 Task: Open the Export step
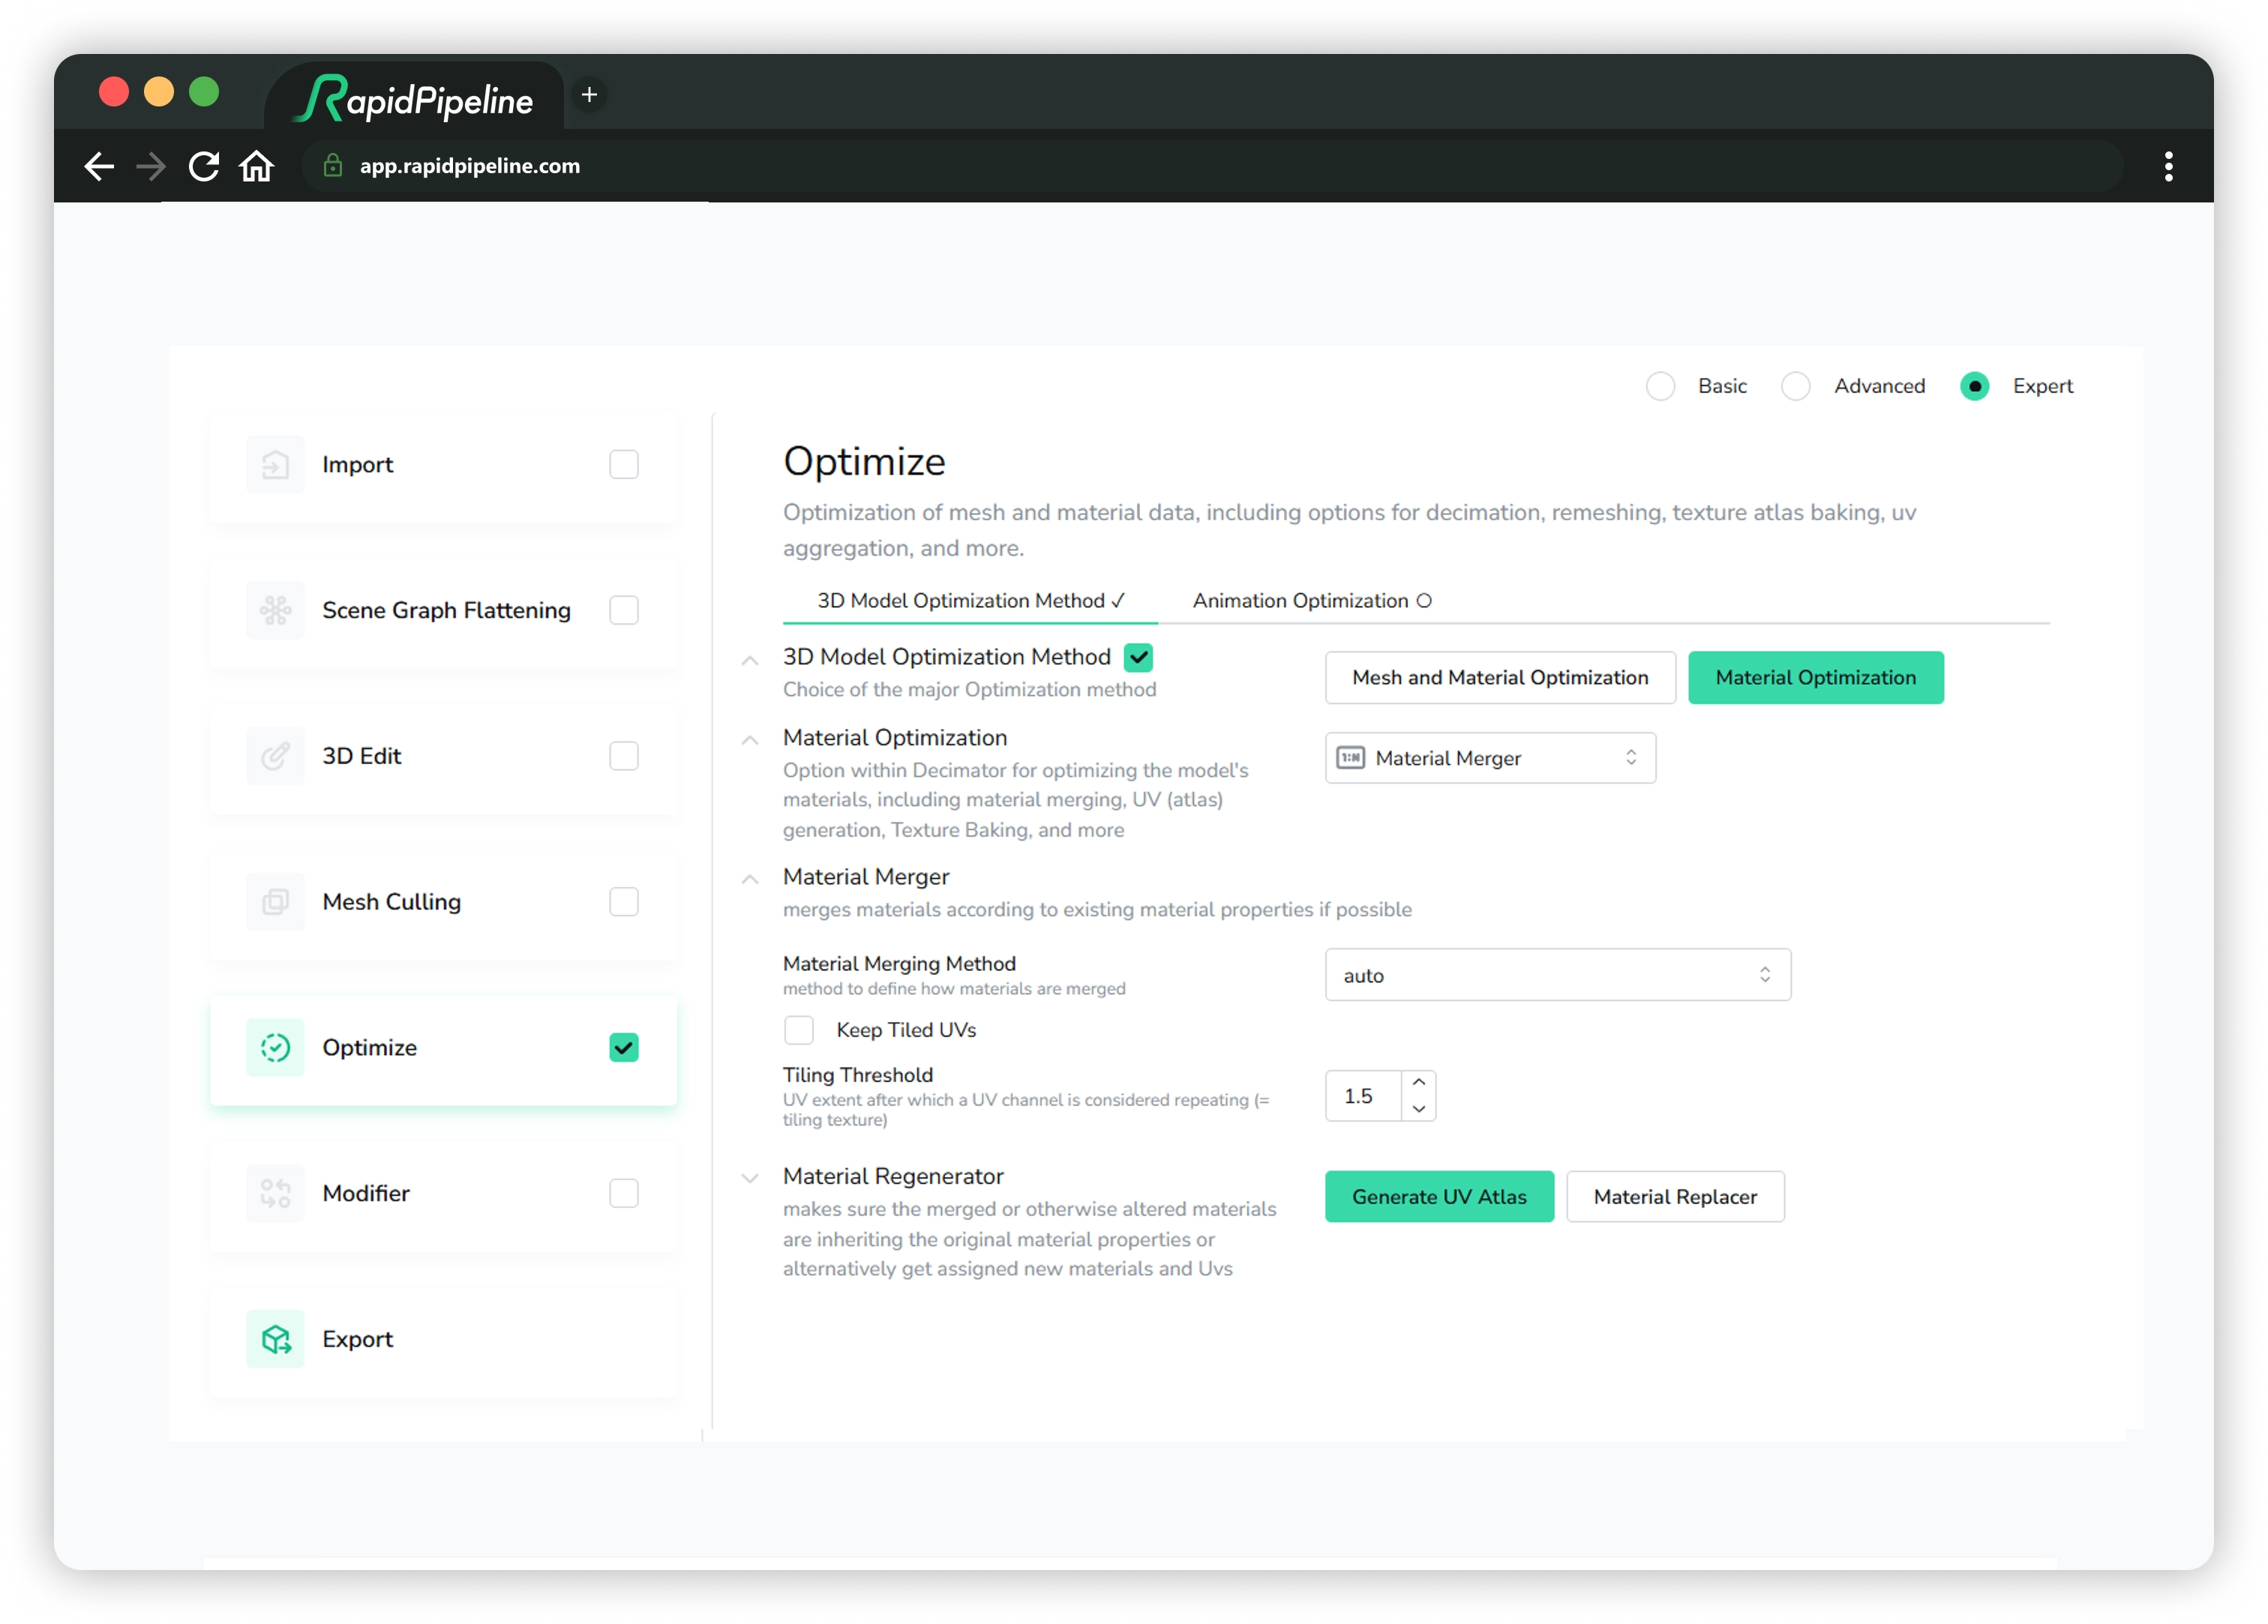click(444, 1340)
